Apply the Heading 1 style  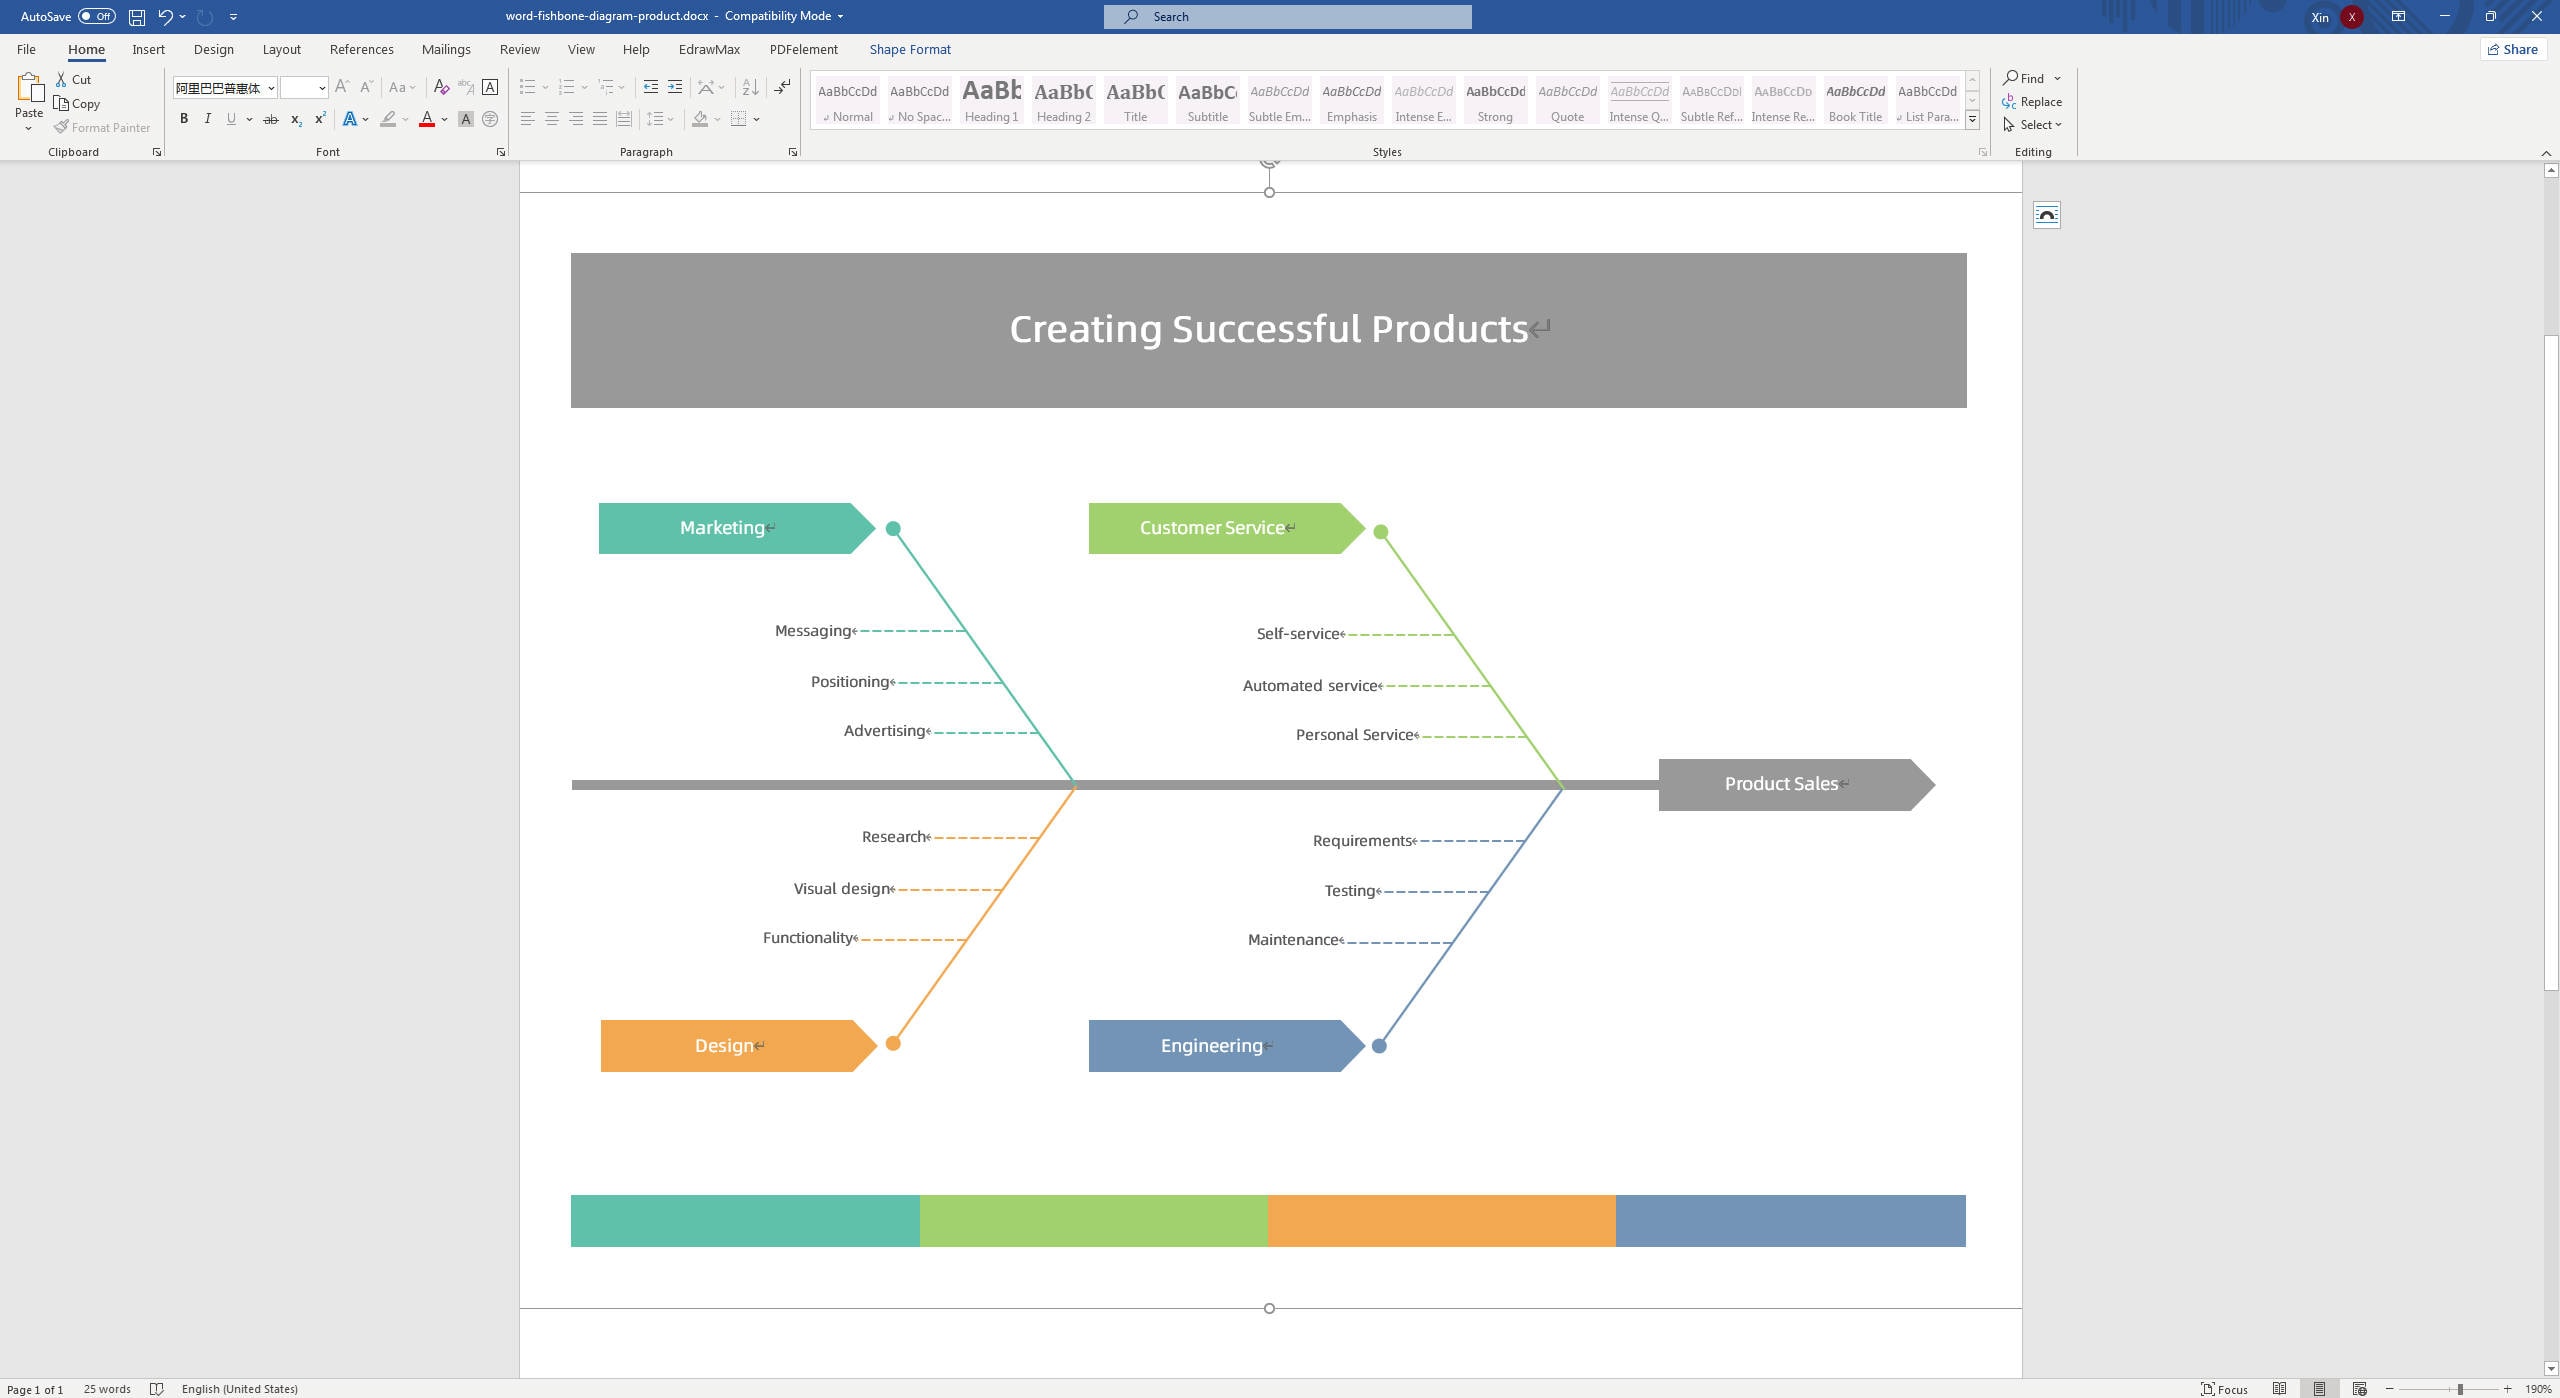[x=991, y=100]
